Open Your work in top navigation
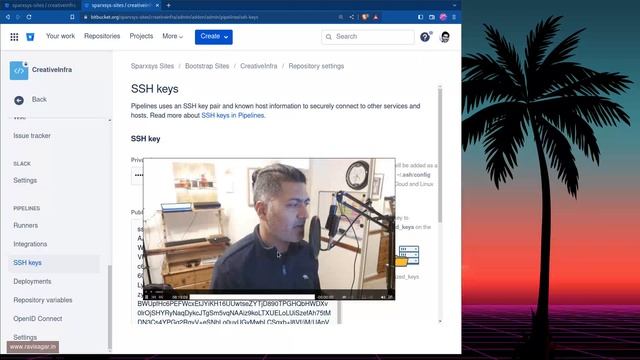 [x=60, y=36]
